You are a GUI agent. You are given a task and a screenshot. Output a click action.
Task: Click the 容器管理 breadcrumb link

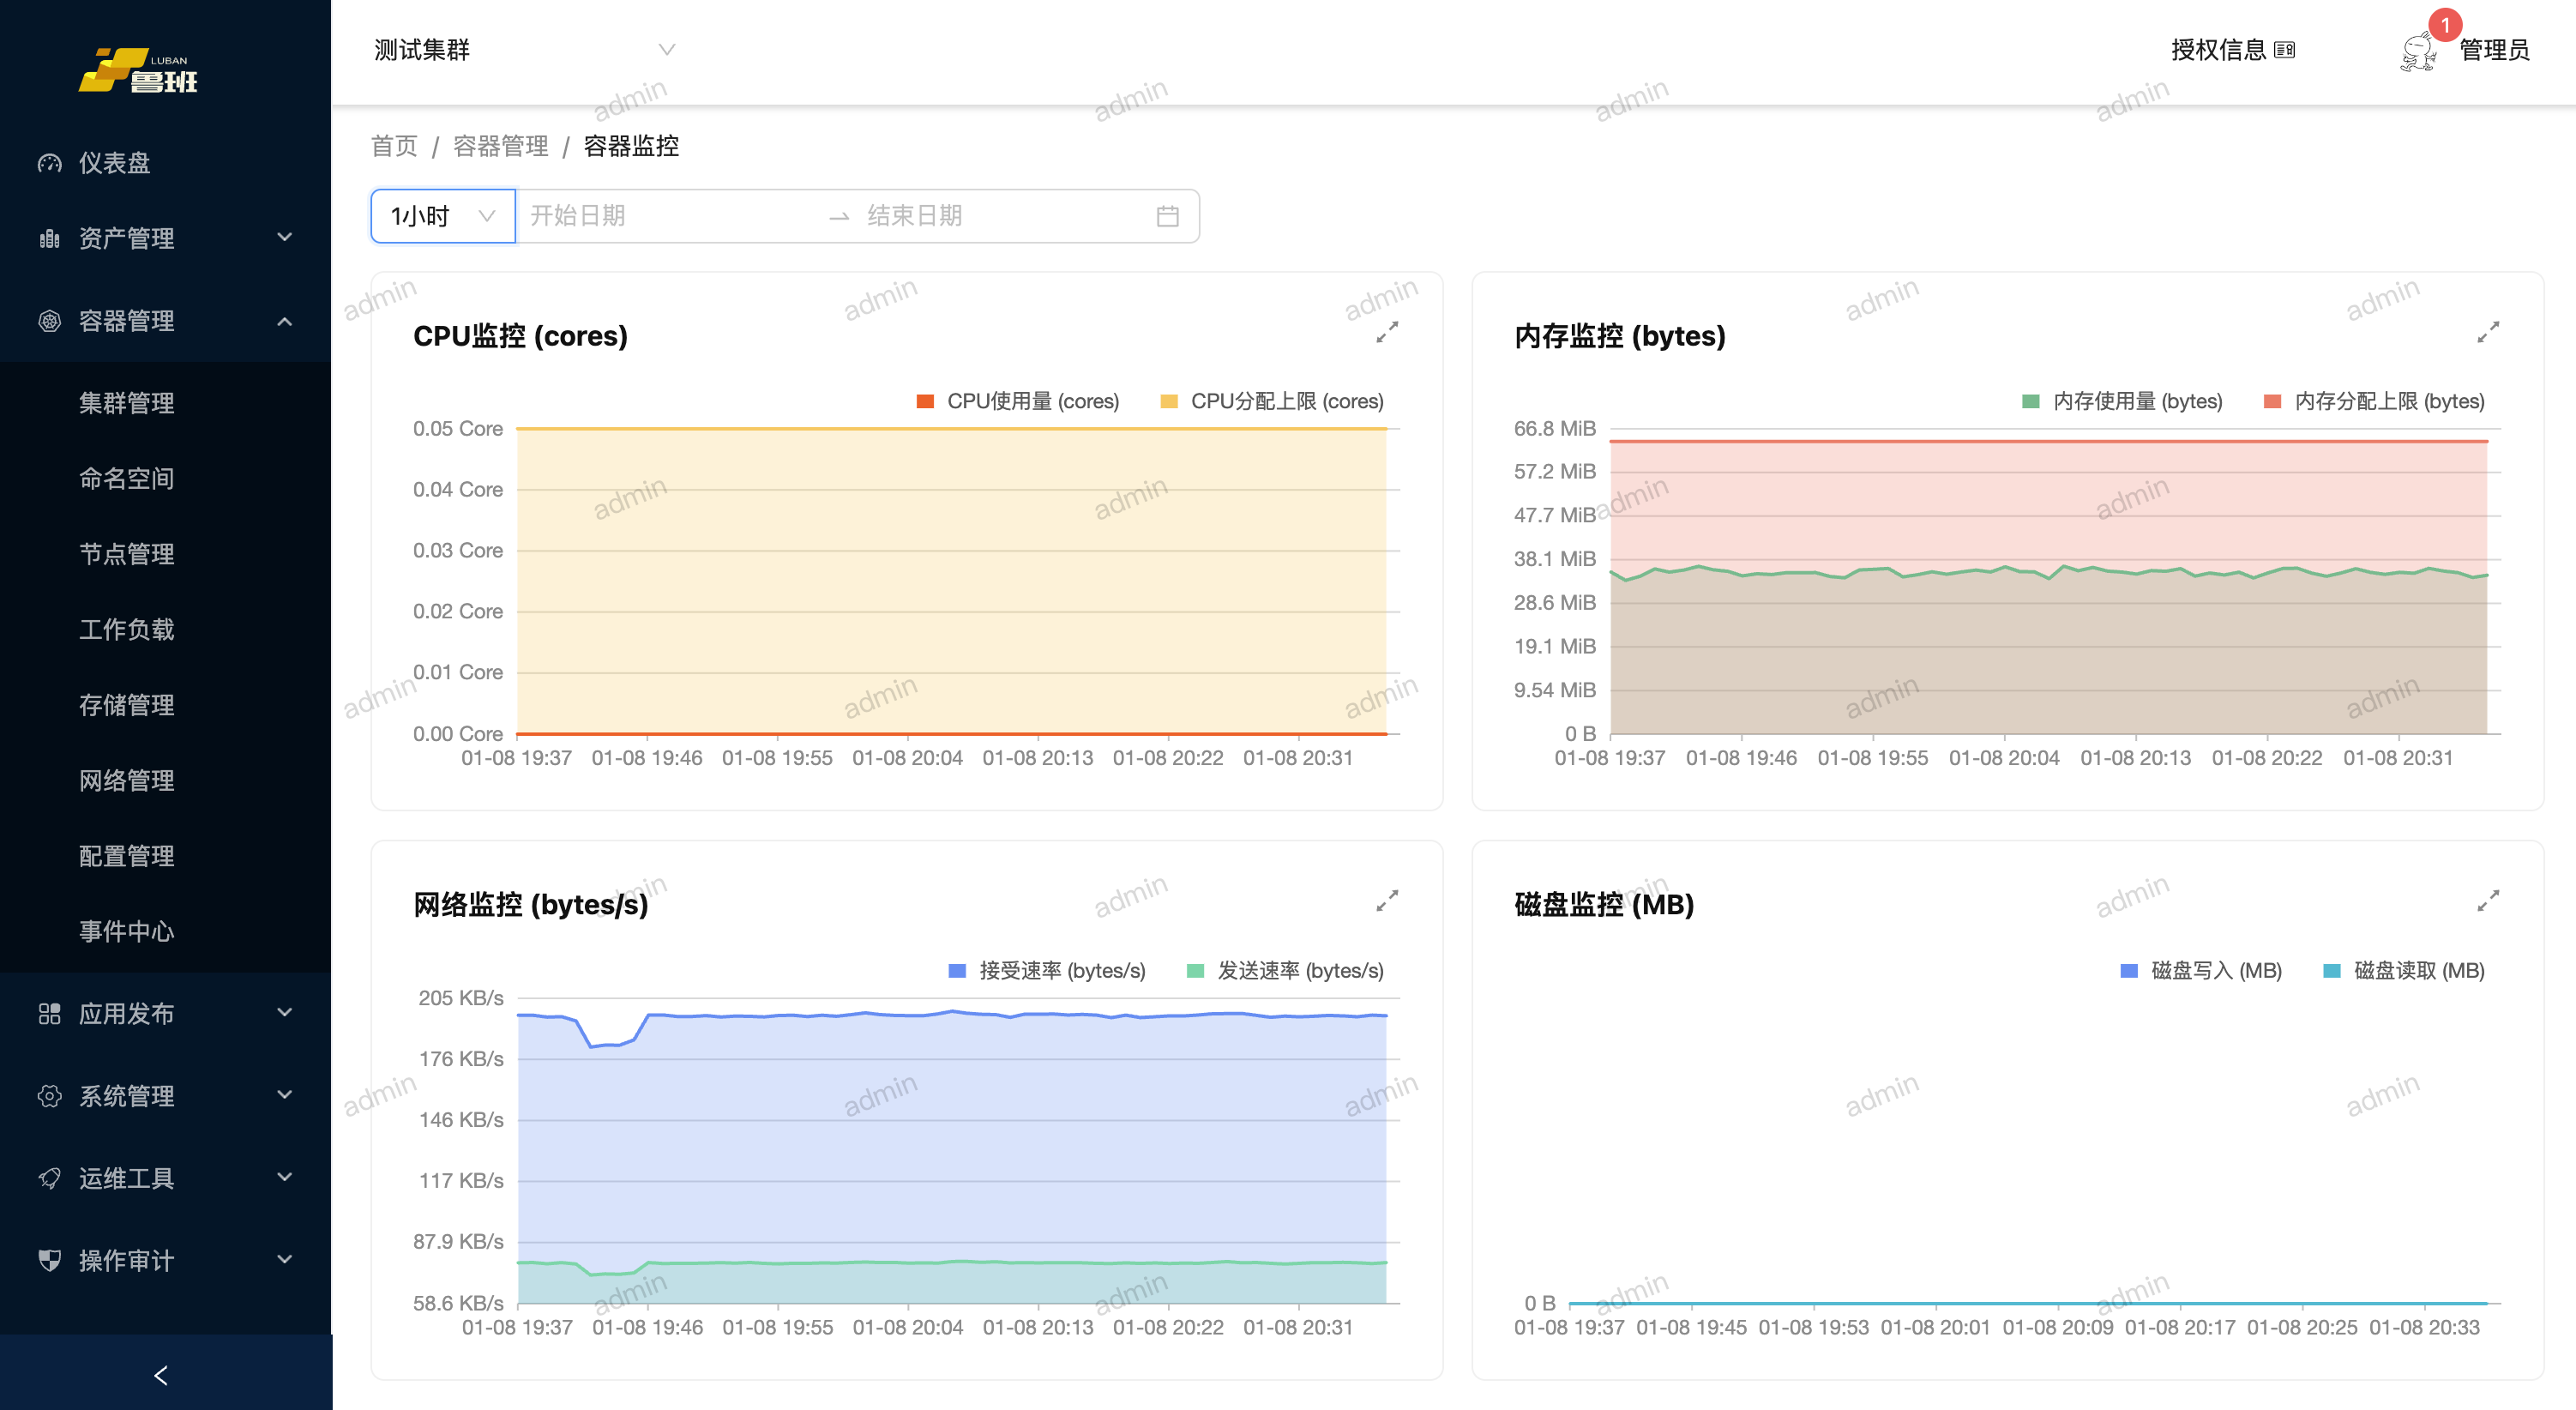click(x=500, y=146)
